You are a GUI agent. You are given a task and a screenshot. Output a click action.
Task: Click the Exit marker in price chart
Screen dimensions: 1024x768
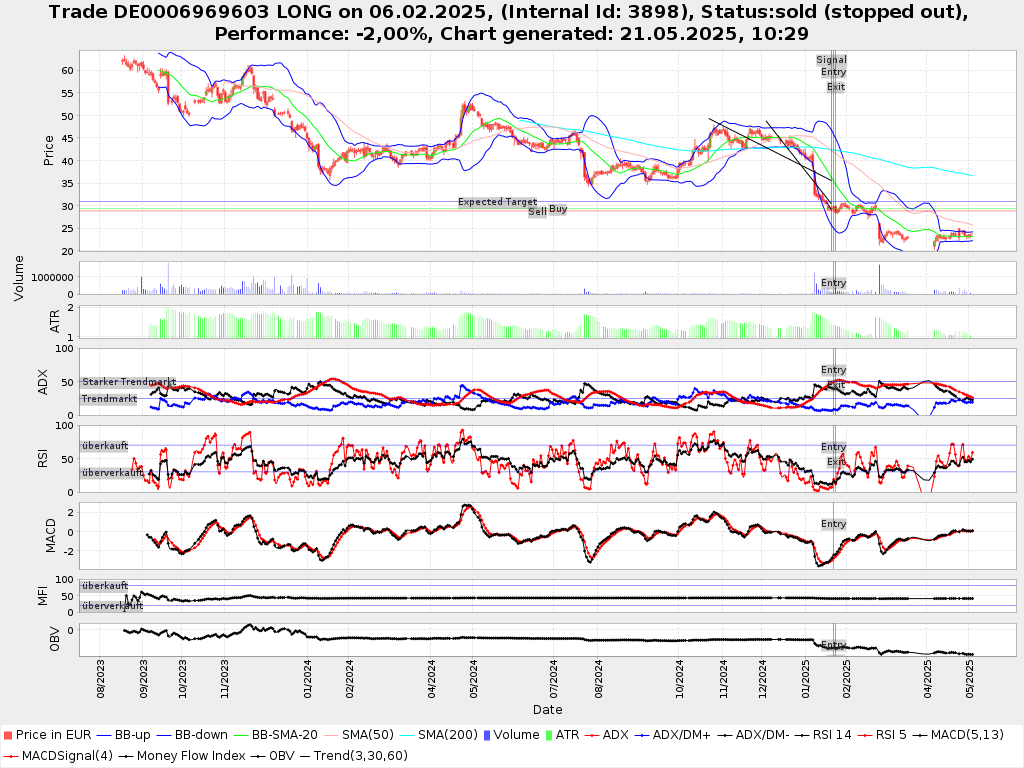(836, 87)
